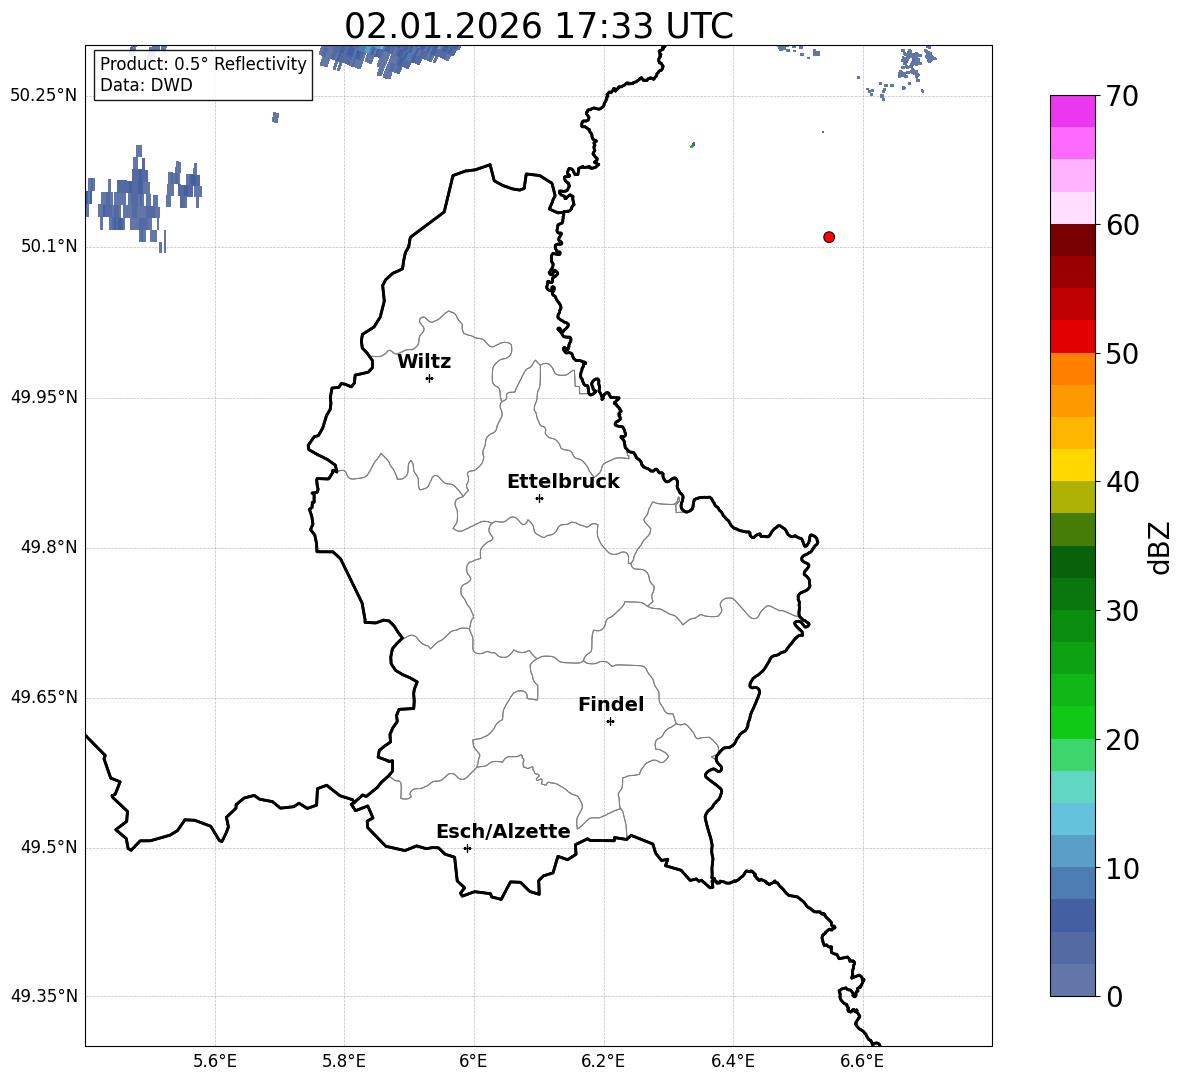
Task: Click the 40 label on the colorbar
Action: pos(1121,482)
